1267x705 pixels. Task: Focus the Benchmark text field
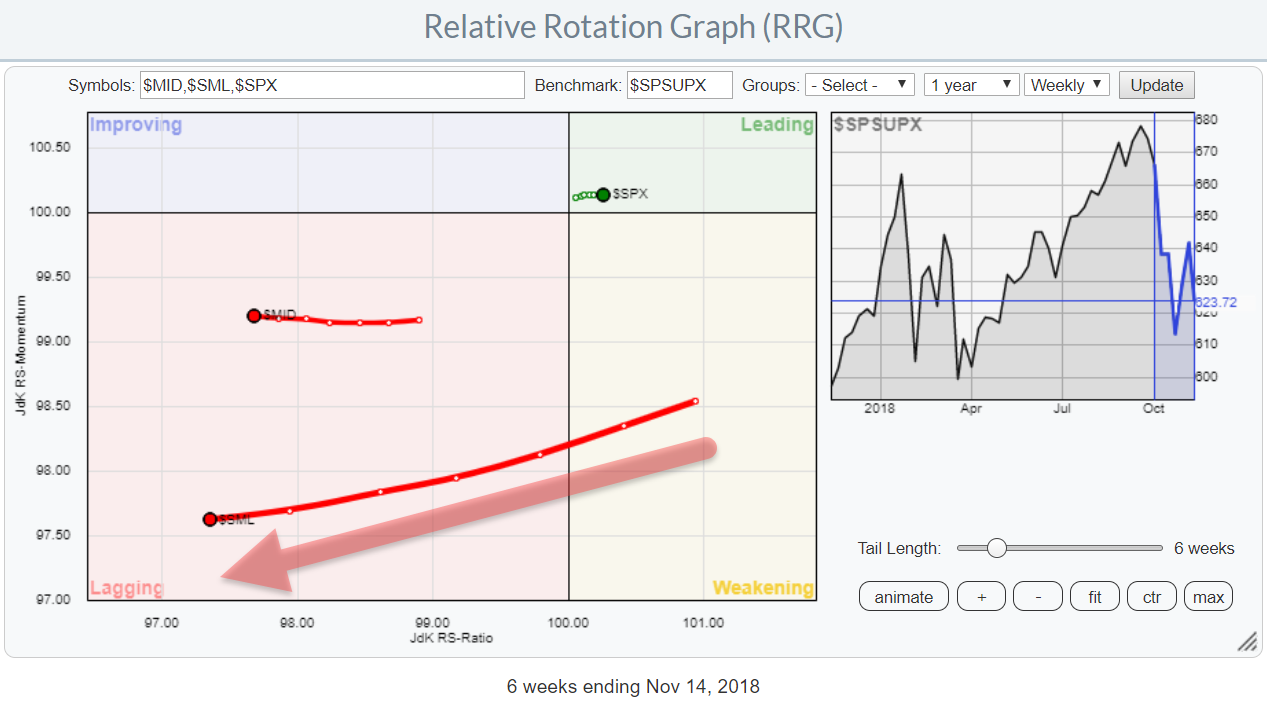[679, 85]
